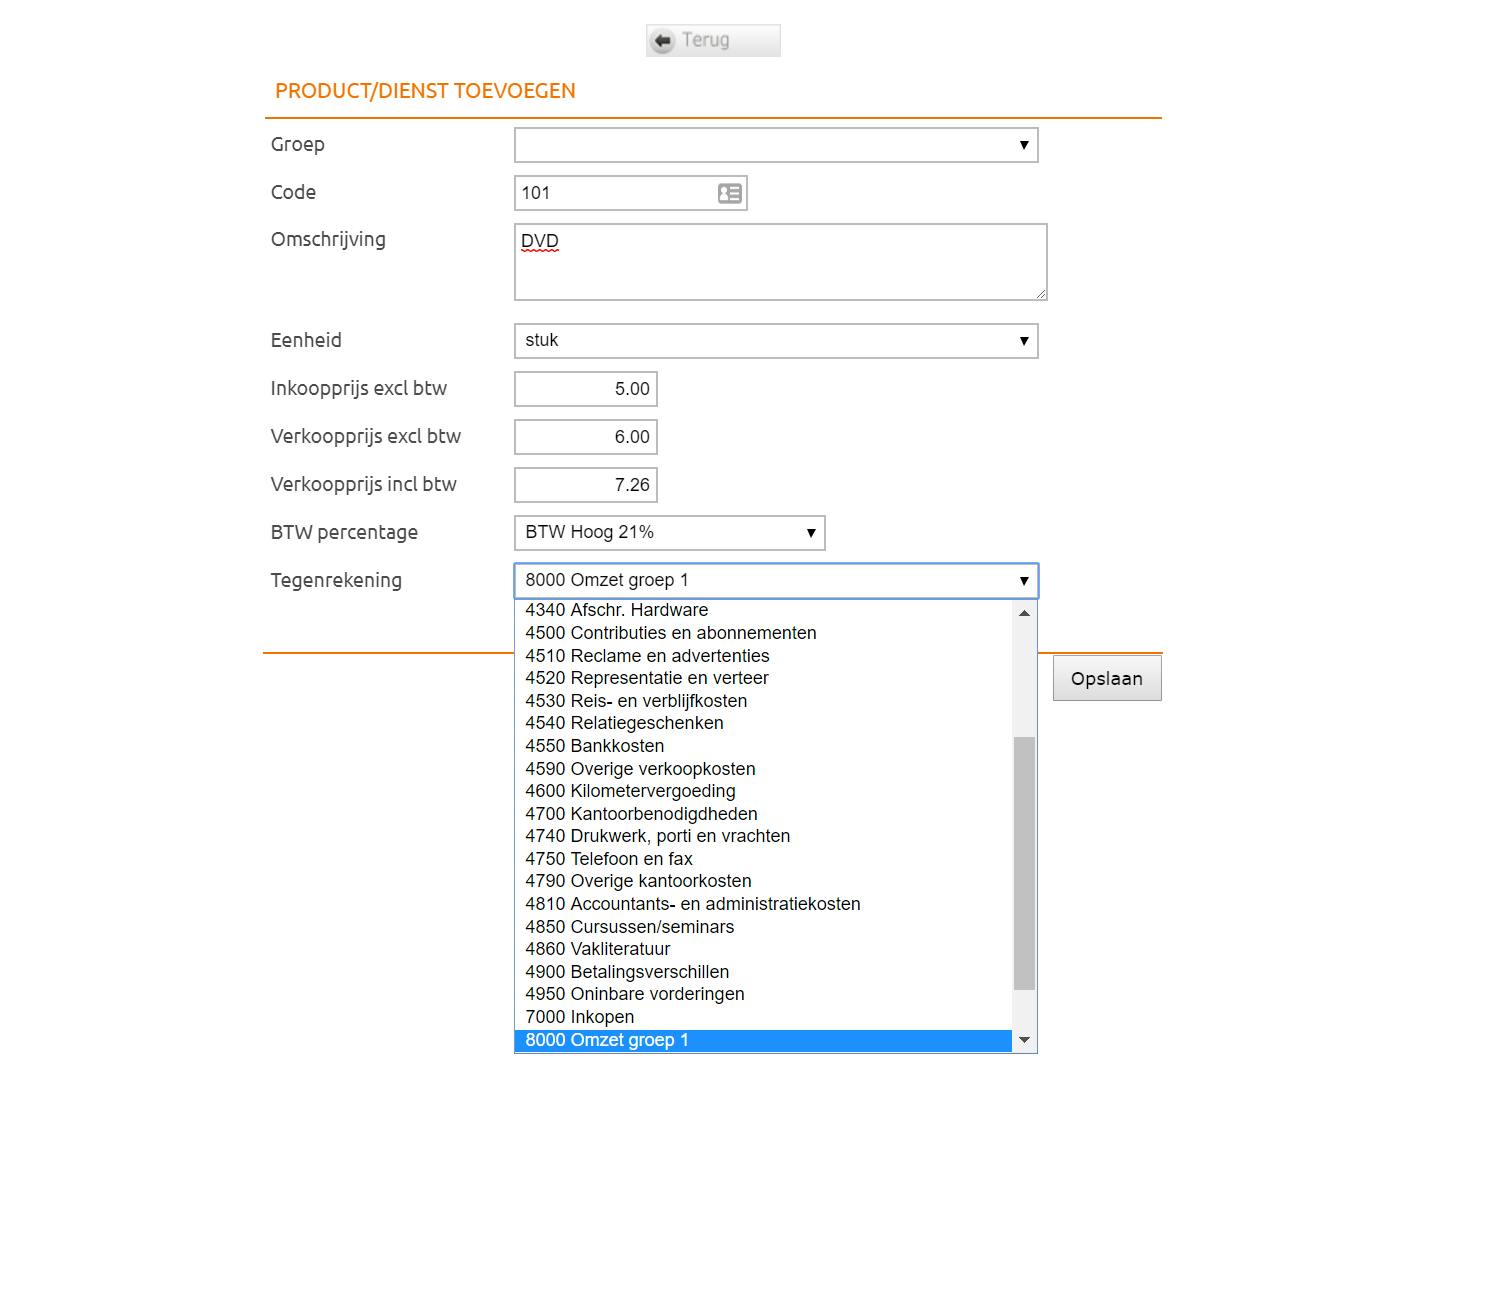Pick 4850 Cursussen/seminars option
Image resolution: width=1492 pixels, height=1292 pixels.
(764, 927)
